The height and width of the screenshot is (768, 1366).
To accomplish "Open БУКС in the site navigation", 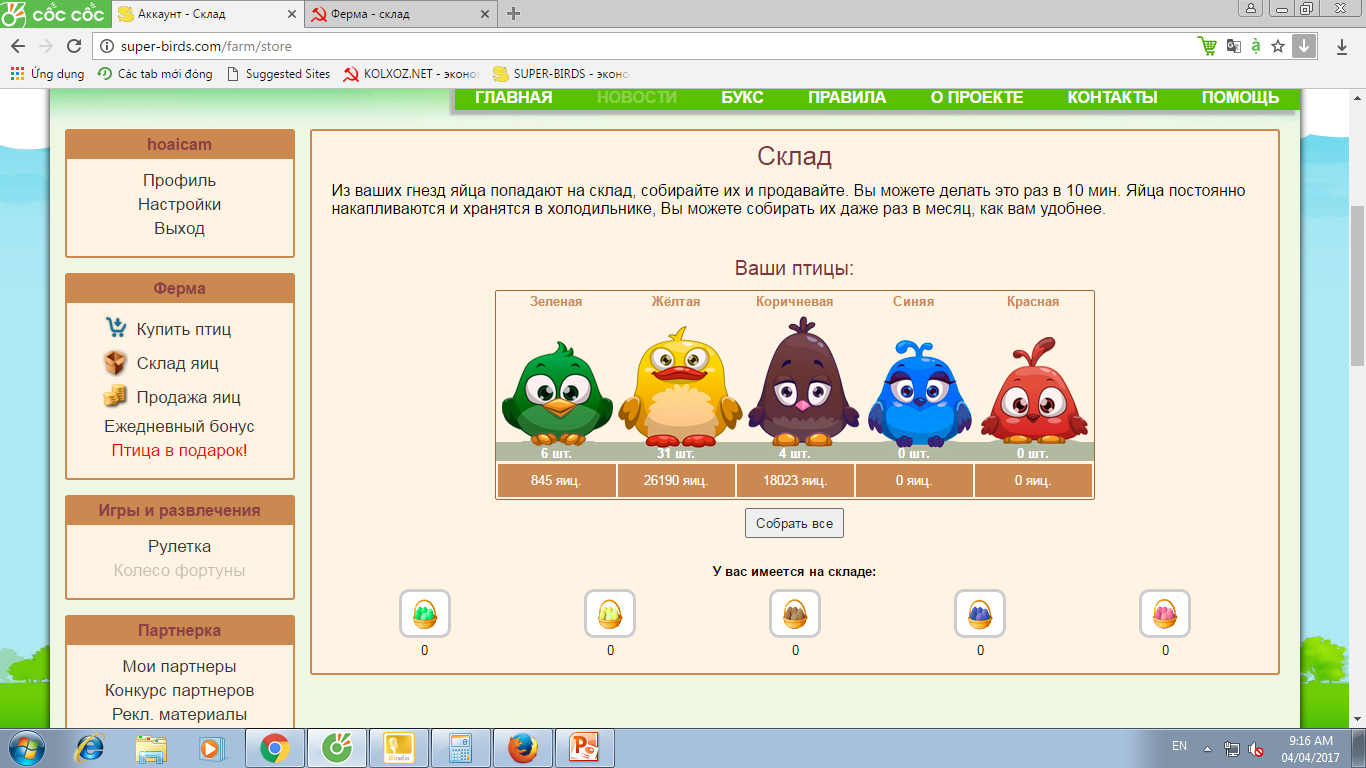I will click(x=742, y=97).
